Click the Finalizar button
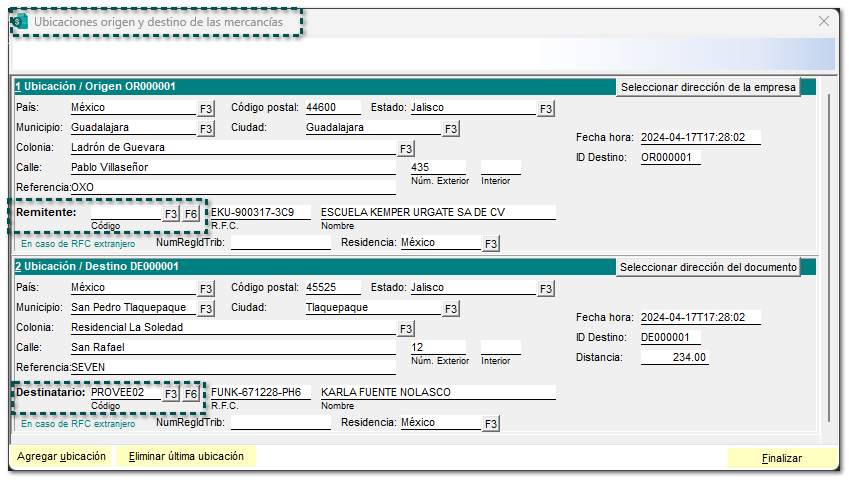 782,457
